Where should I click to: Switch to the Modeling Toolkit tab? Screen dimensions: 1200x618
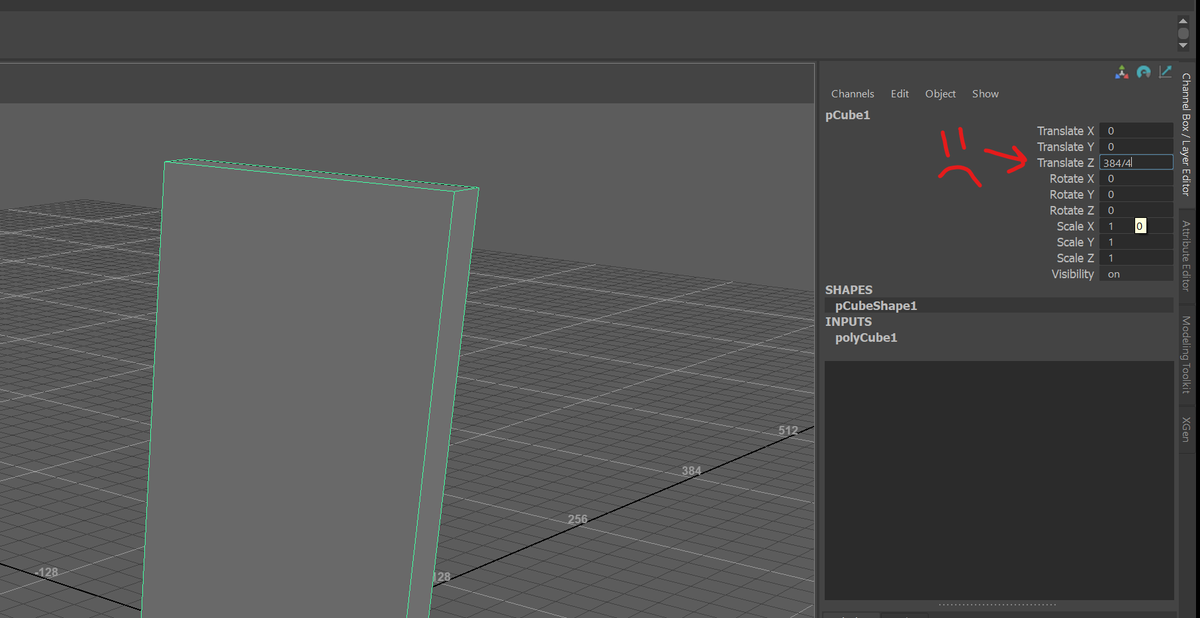(x=1186, y=354)
